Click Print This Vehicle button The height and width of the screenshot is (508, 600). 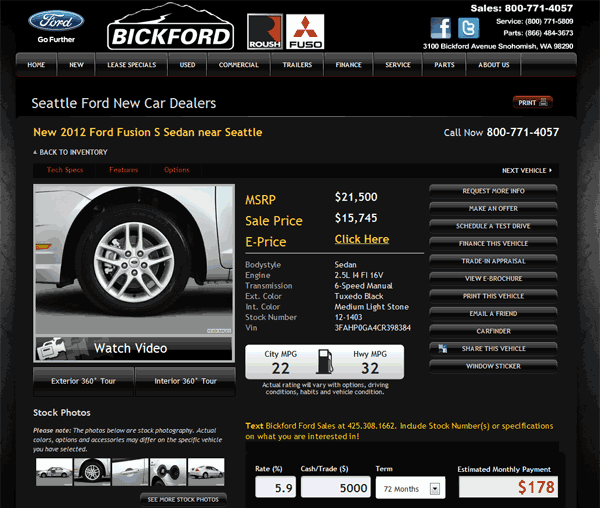(493, 296)
